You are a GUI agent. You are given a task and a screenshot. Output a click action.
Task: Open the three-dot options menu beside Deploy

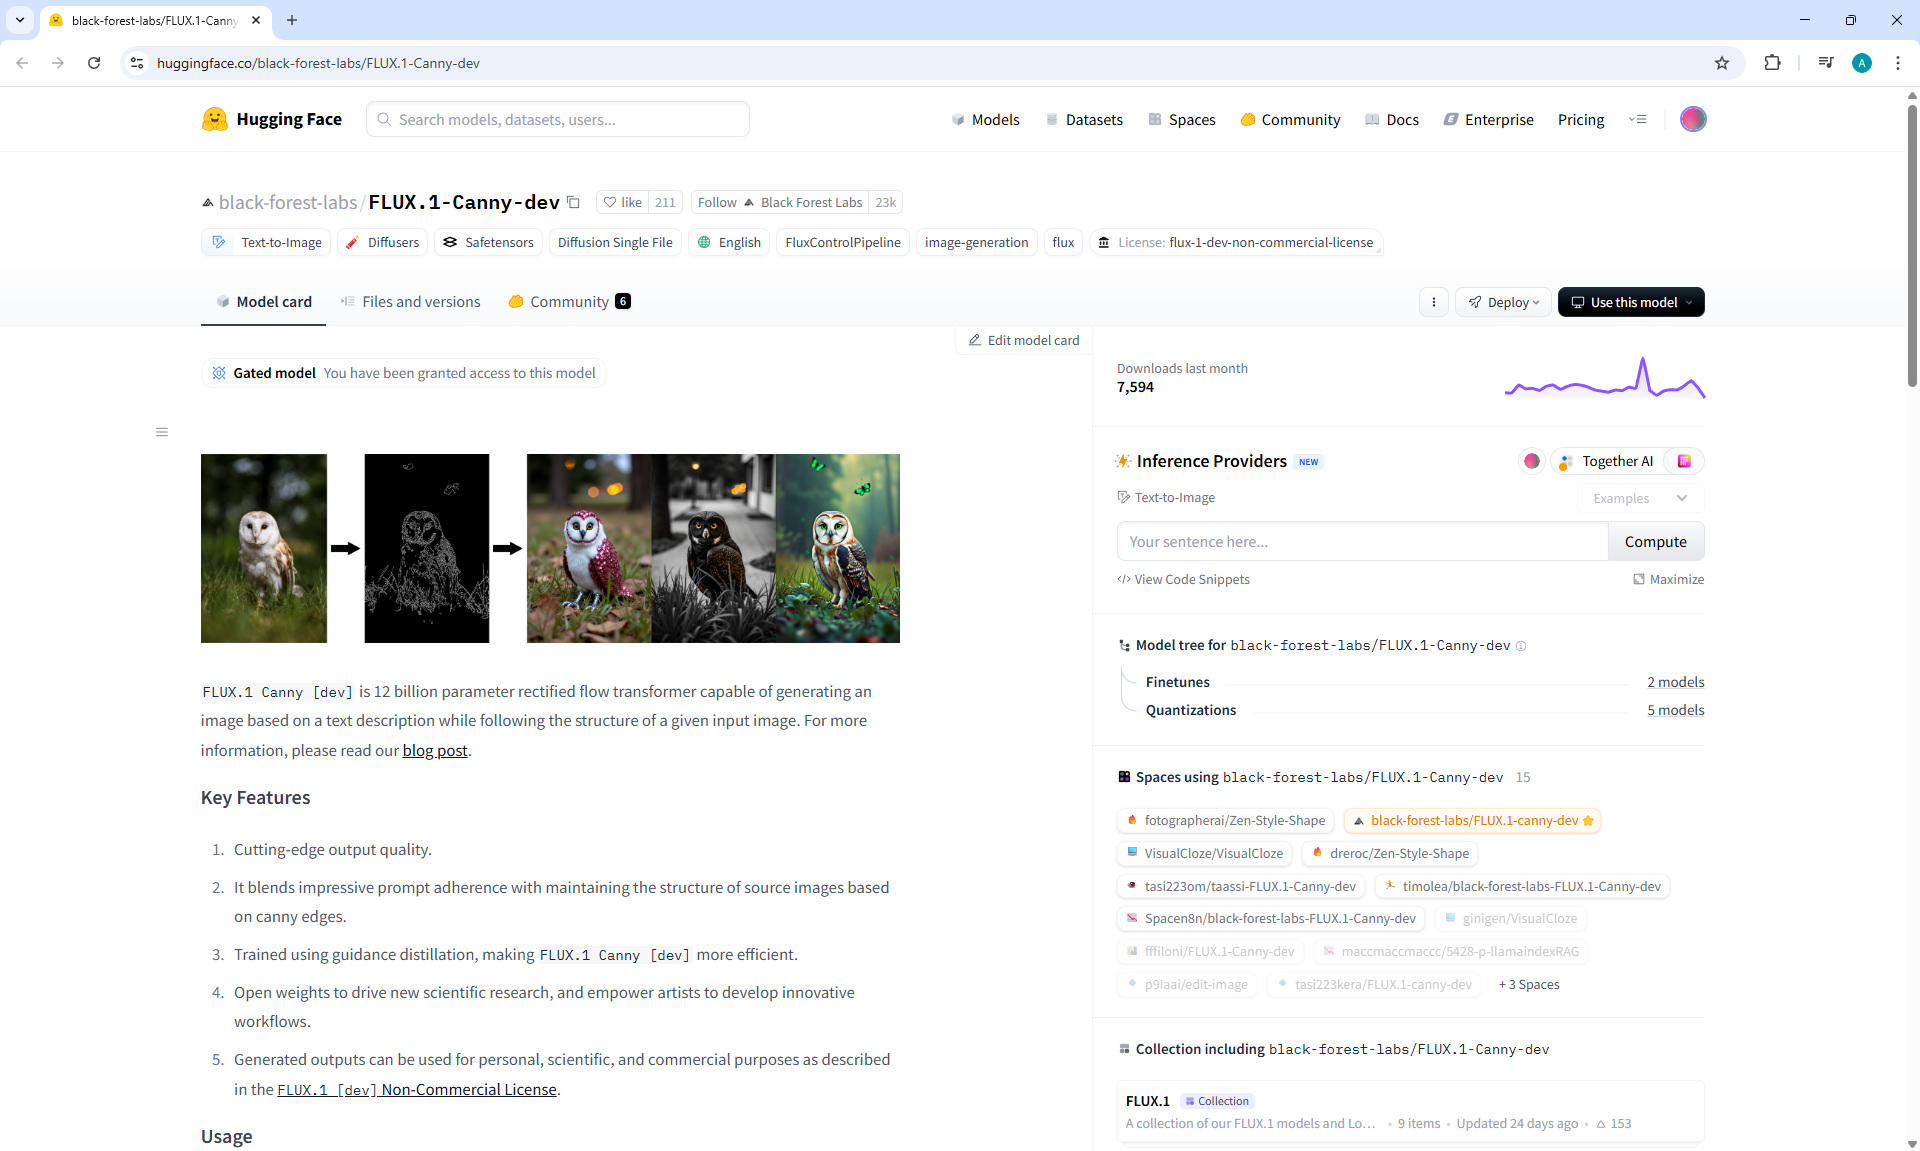(1433, 302)
